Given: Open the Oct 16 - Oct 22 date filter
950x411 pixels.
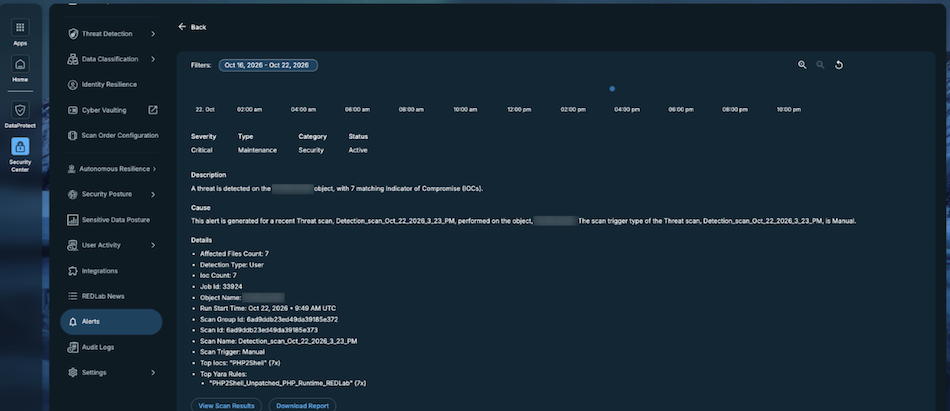Looking at the screenshot, I should 268,65.
